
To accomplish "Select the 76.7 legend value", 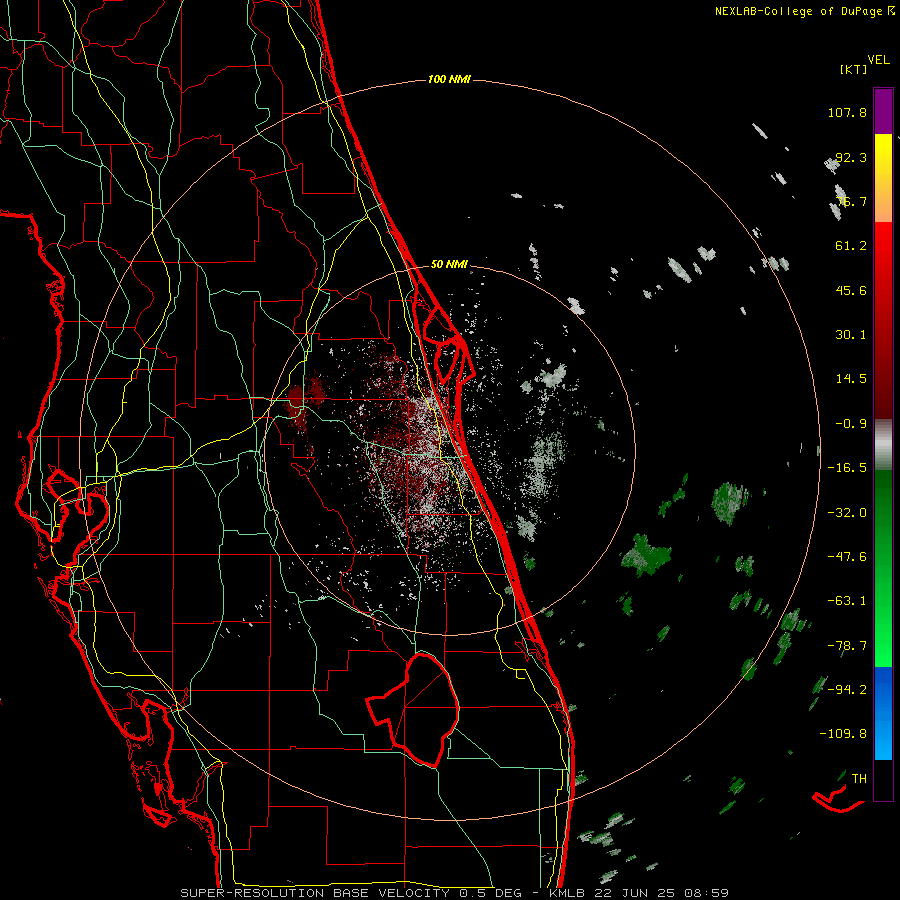I will point(851,201).
